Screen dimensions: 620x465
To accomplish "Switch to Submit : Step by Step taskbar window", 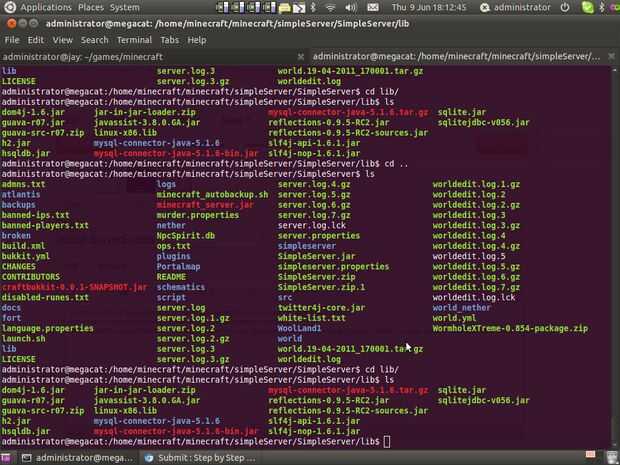I will point(201,458).
